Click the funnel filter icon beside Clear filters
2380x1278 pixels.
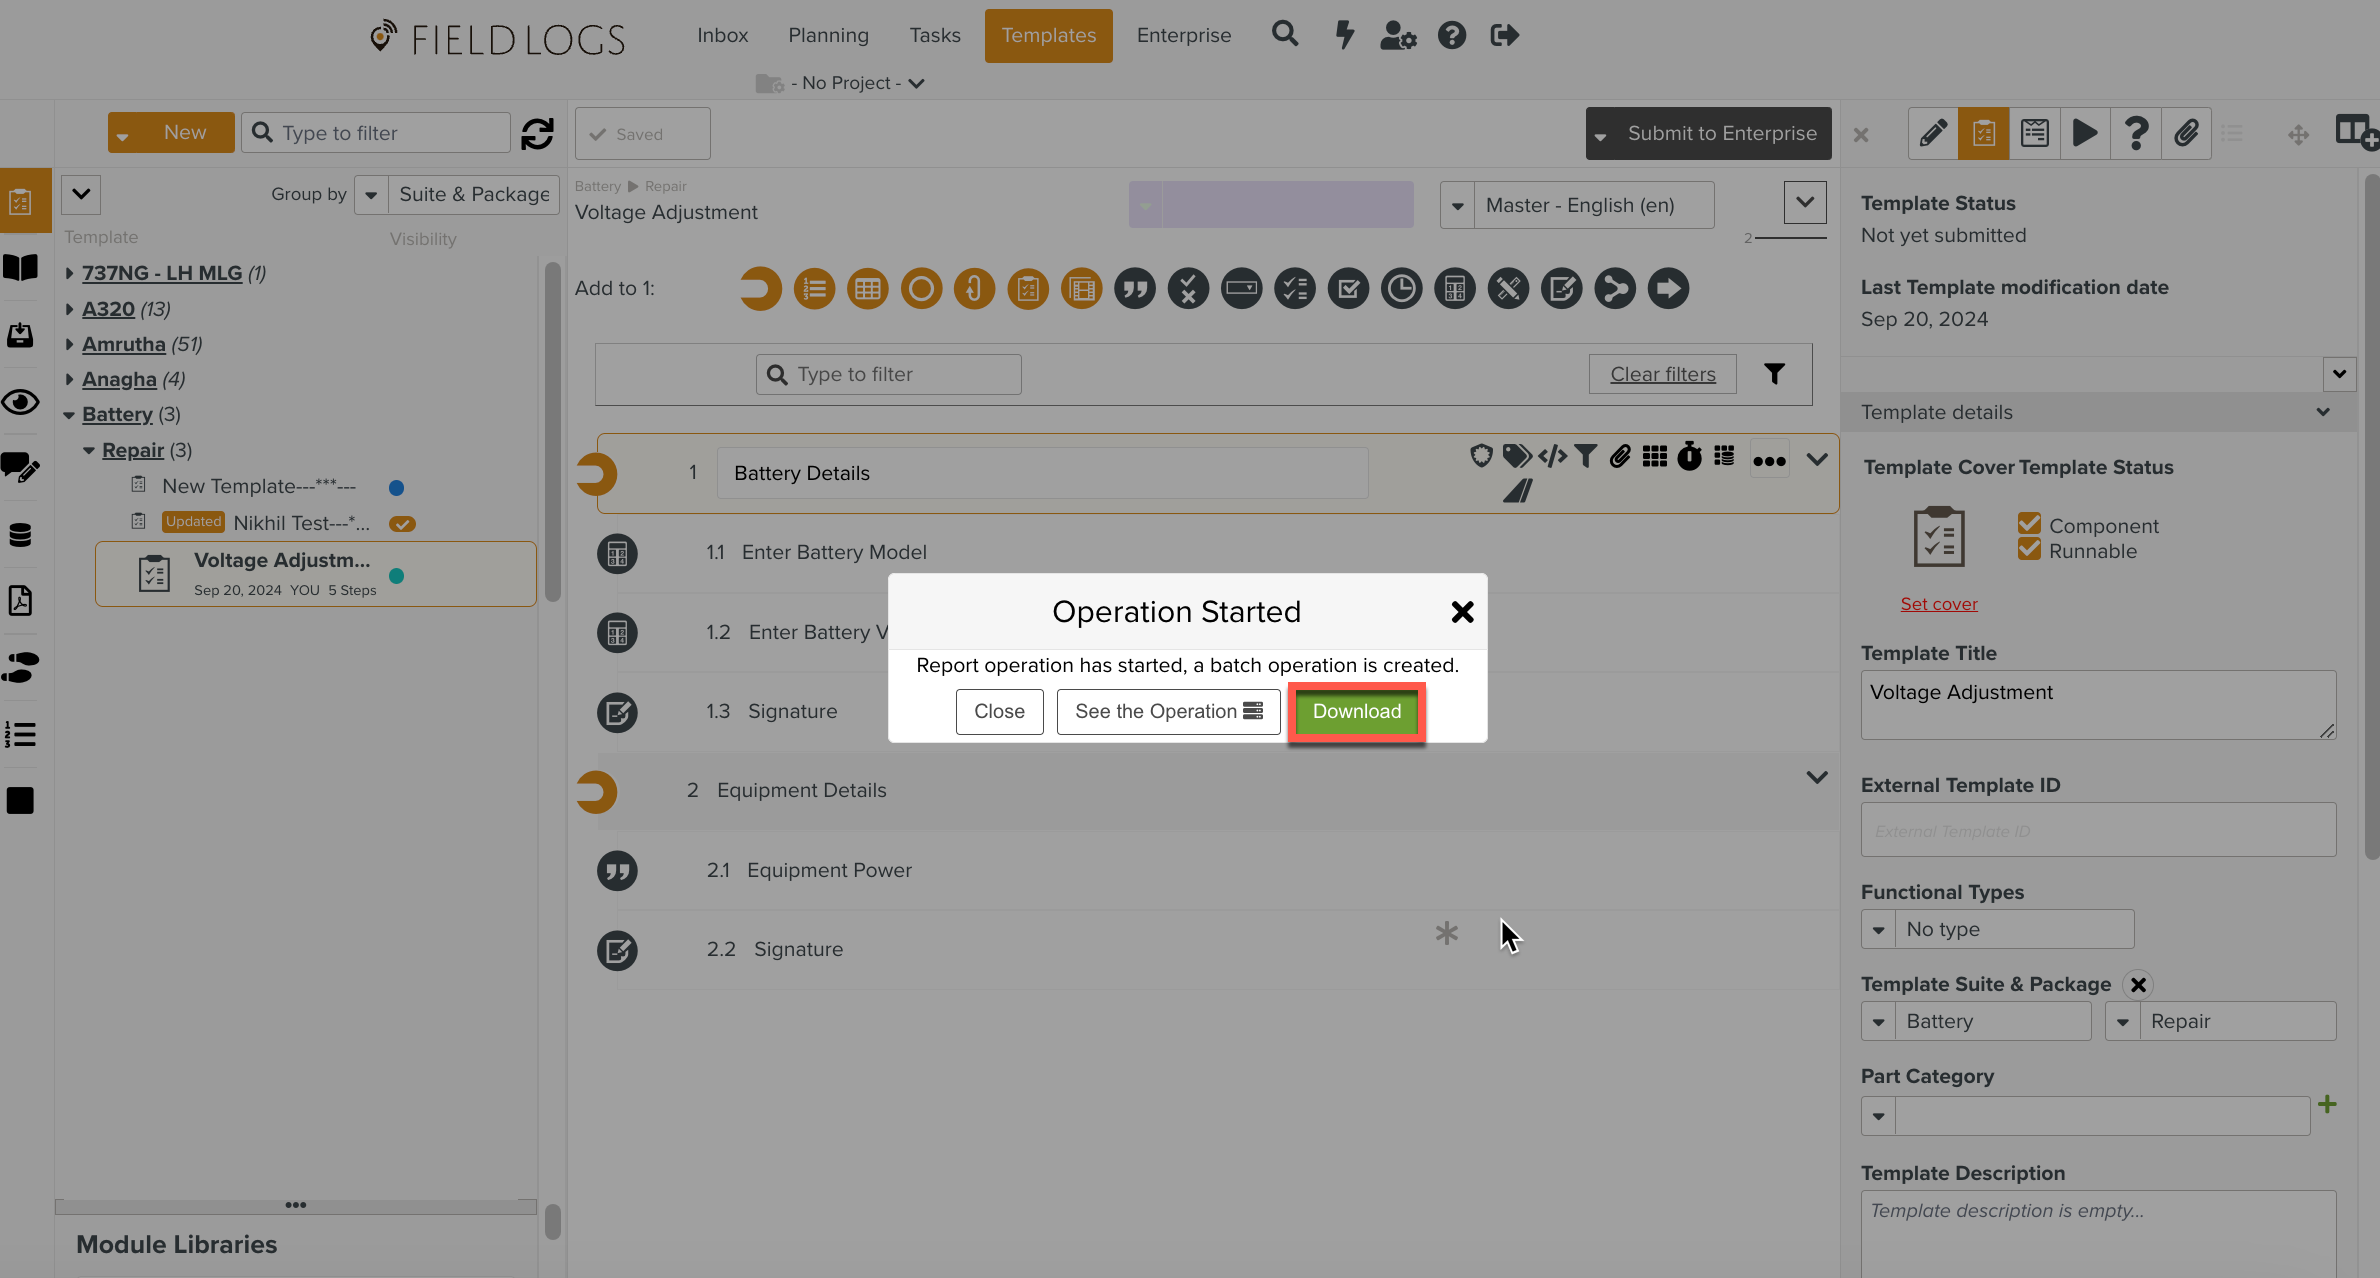(1774, 374)
